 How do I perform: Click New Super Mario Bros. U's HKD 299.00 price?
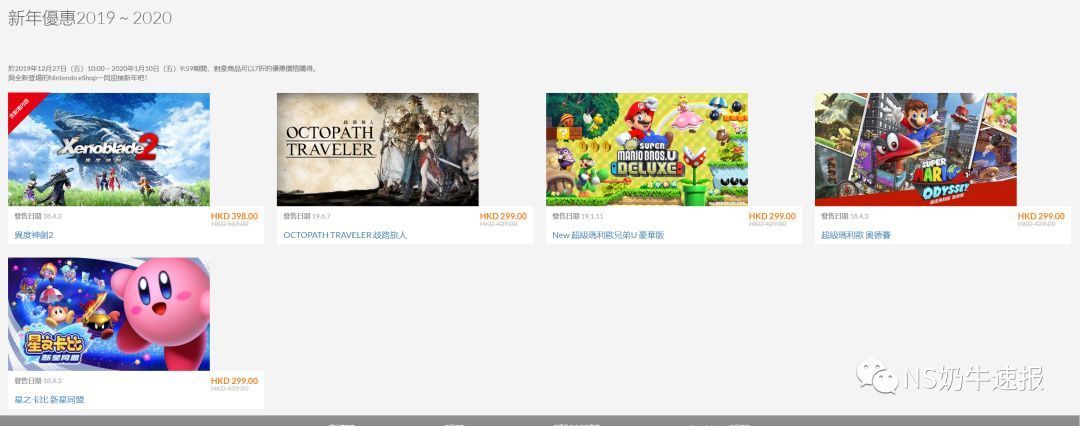point(772,216)
